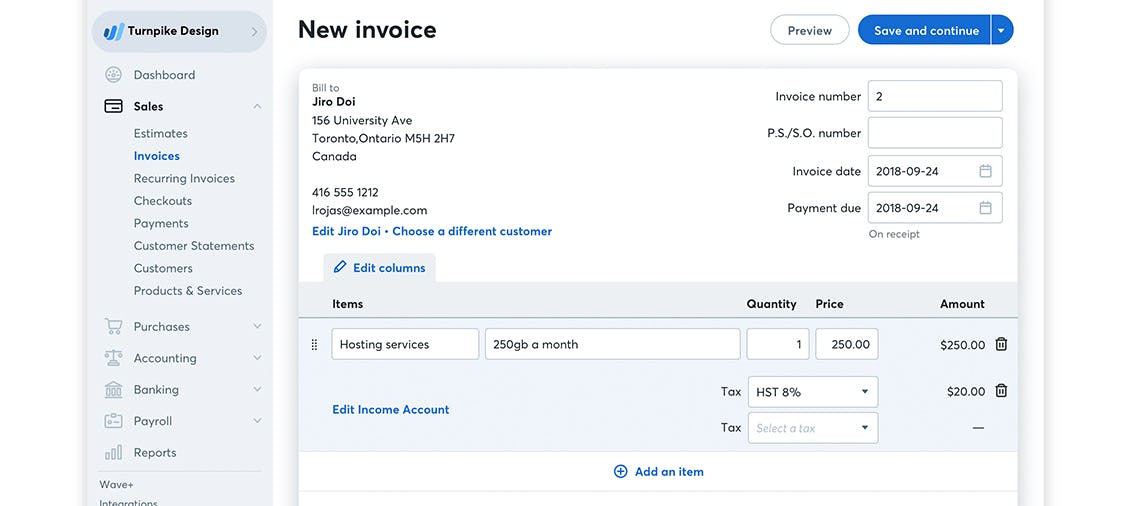Click the Dashboard gauge icon in sidebar
The image size is (1130, 506).
point(113,75)
